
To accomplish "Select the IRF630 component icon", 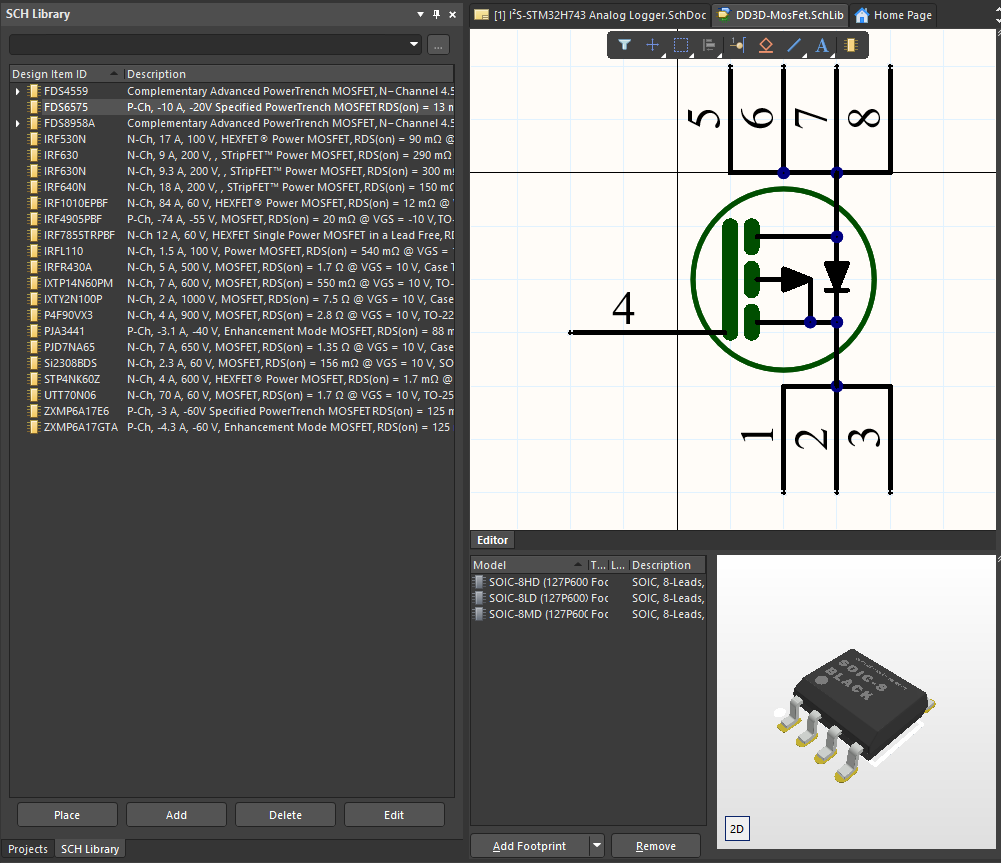I will pos(34,155).
